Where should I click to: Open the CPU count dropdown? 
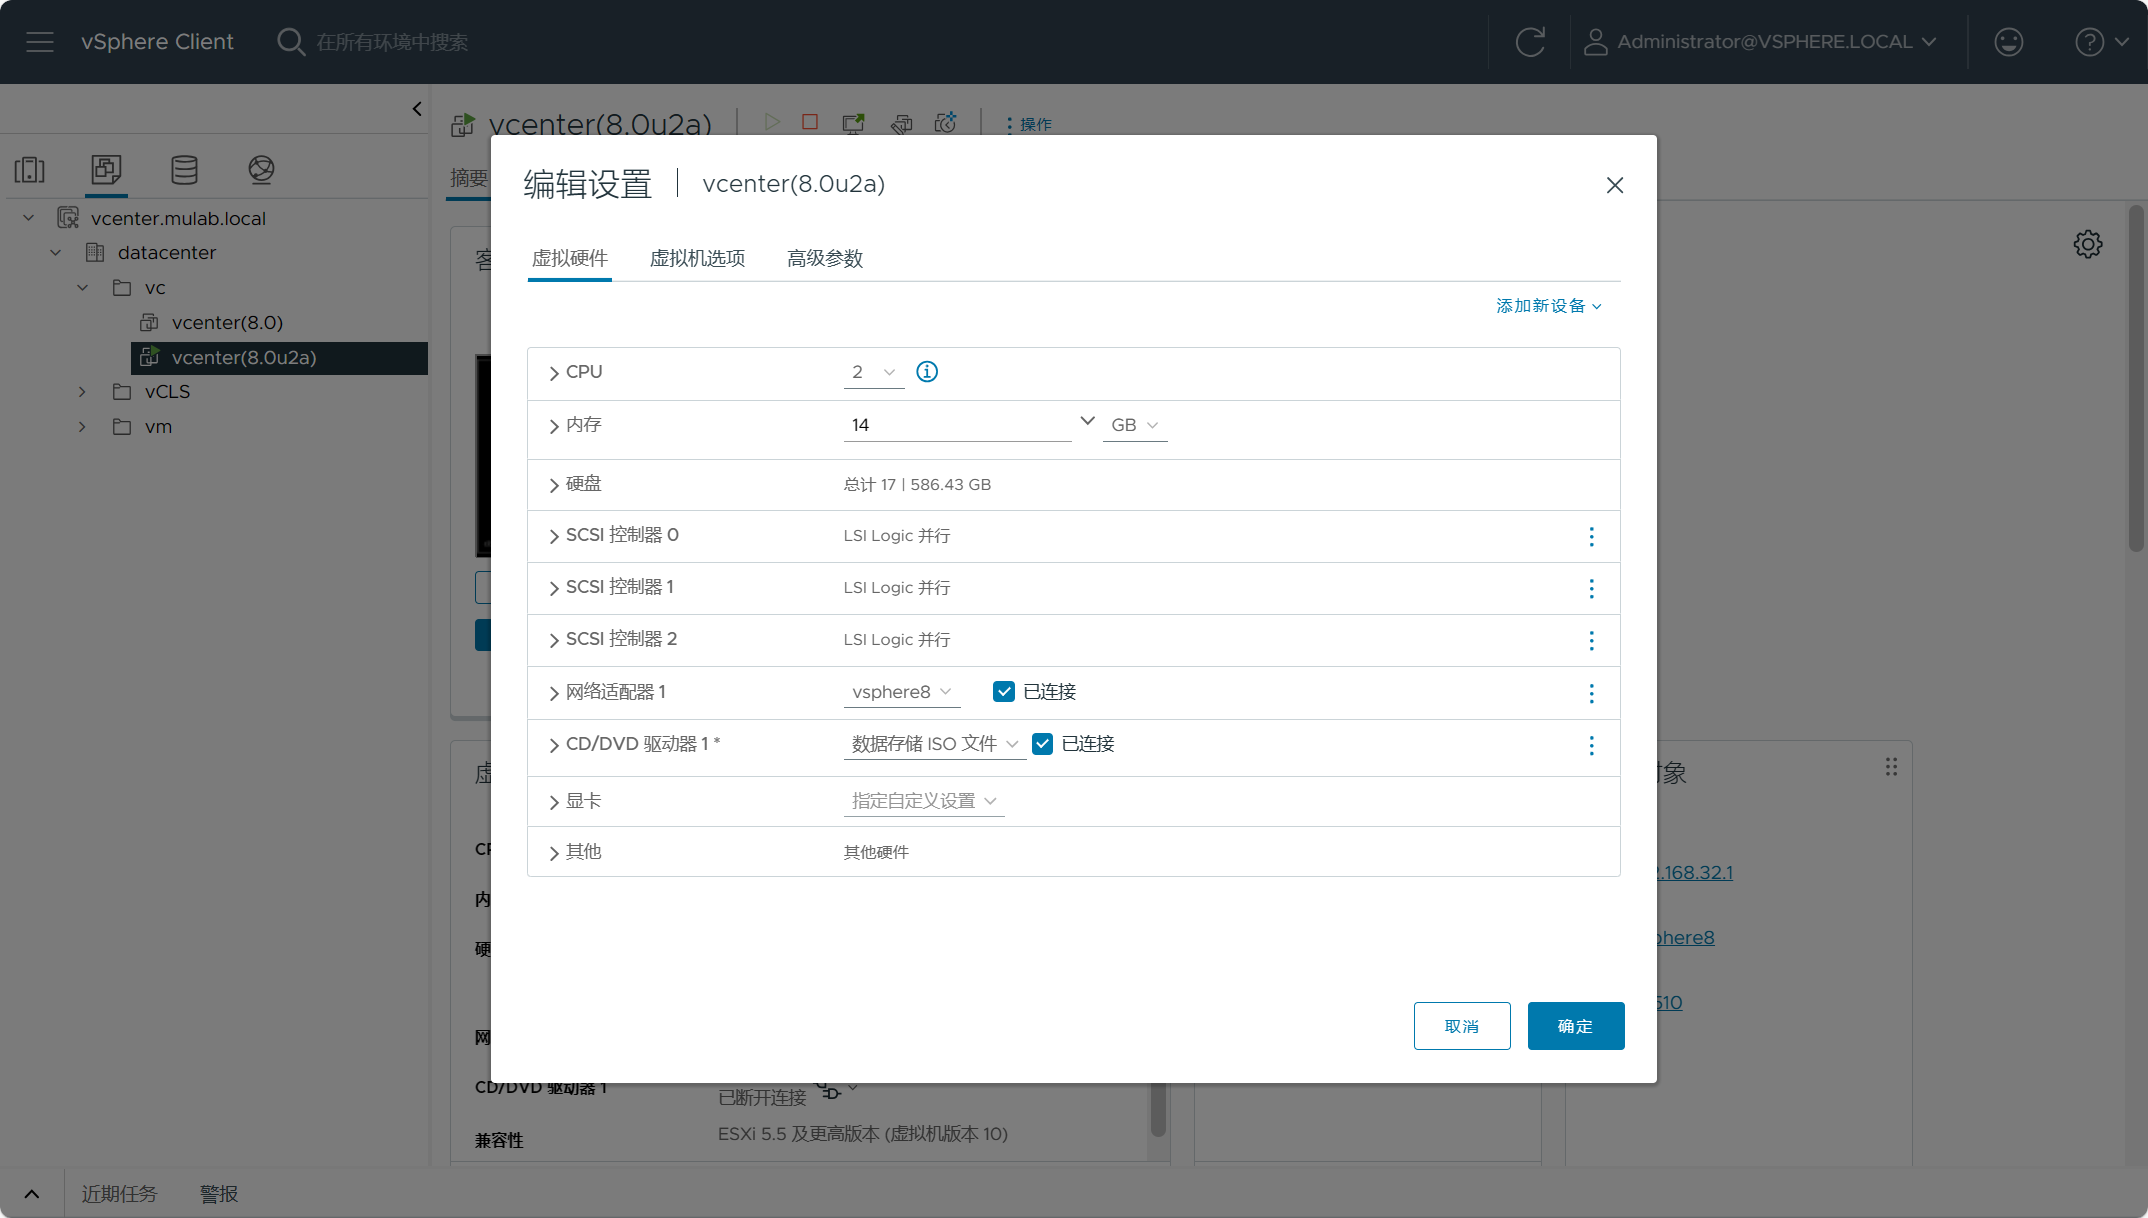point(874,372)
